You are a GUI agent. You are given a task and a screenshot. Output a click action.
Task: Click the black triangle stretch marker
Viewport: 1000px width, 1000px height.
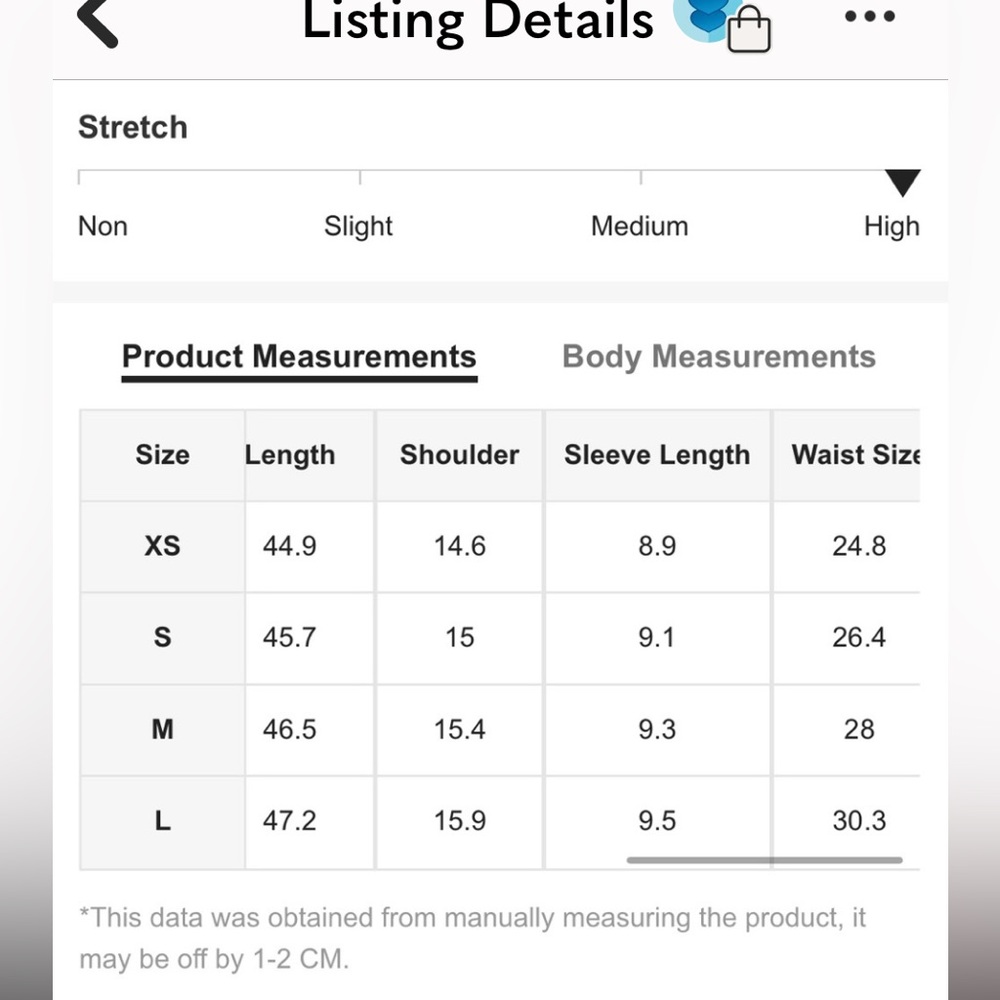(x=902, y=183)
